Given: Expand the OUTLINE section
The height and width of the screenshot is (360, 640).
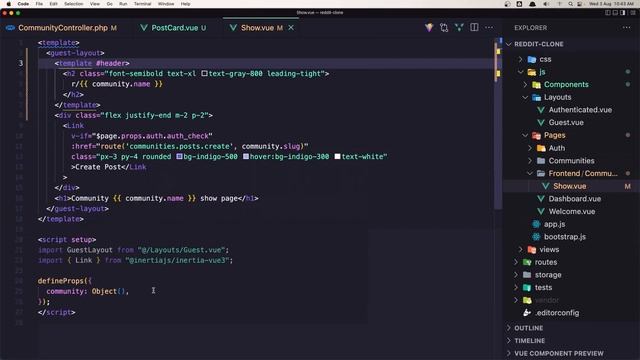Looking at the screenshot, I should (528, 328).
